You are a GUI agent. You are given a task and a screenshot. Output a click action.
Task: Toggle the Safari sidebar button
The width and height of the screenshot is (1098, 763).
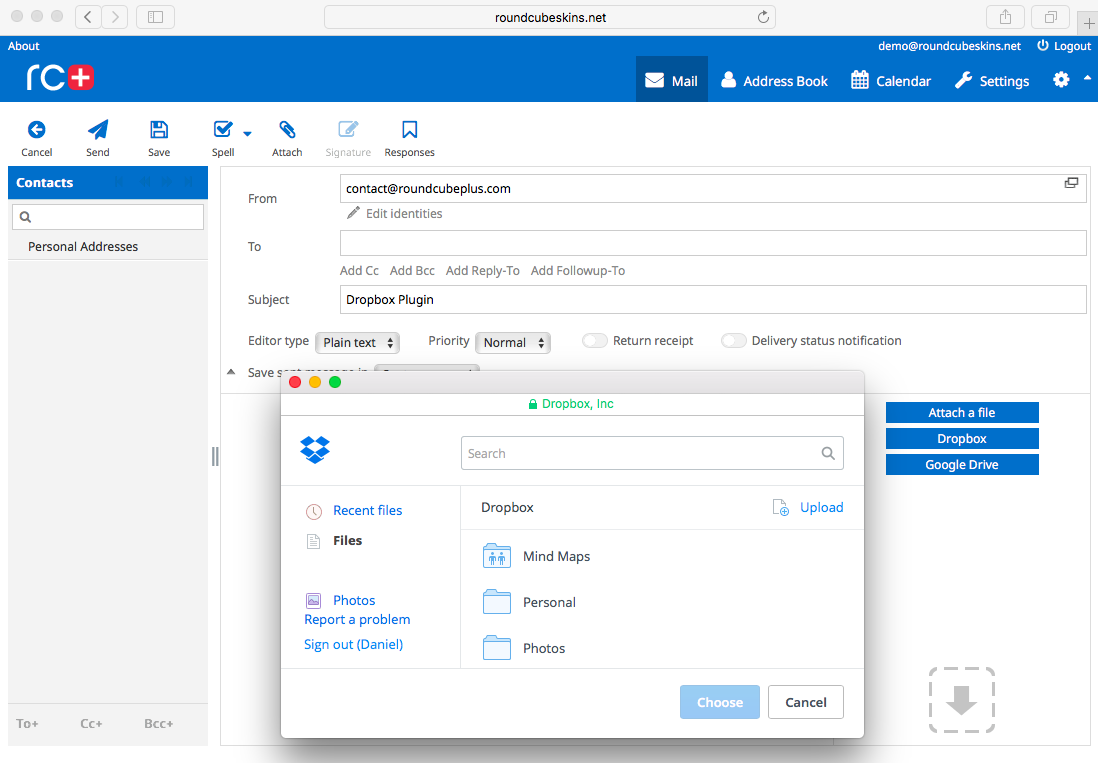pos(155,17)
